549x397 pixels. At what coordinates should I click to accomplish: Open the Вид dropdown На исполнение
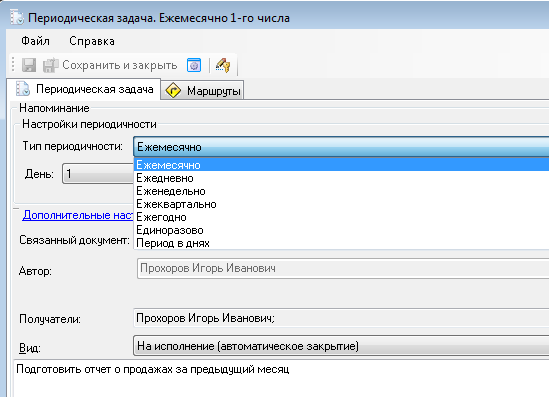tap(341, 346)
